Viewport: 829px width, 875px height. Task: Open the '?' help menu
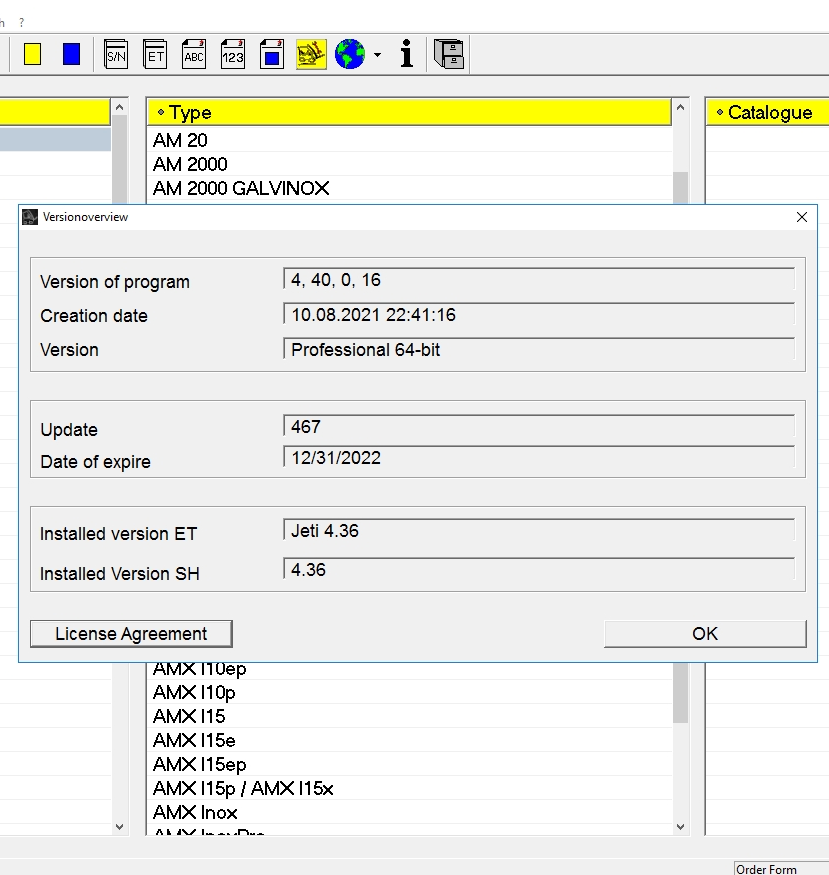pyautogui.click(x=21, y=23)
